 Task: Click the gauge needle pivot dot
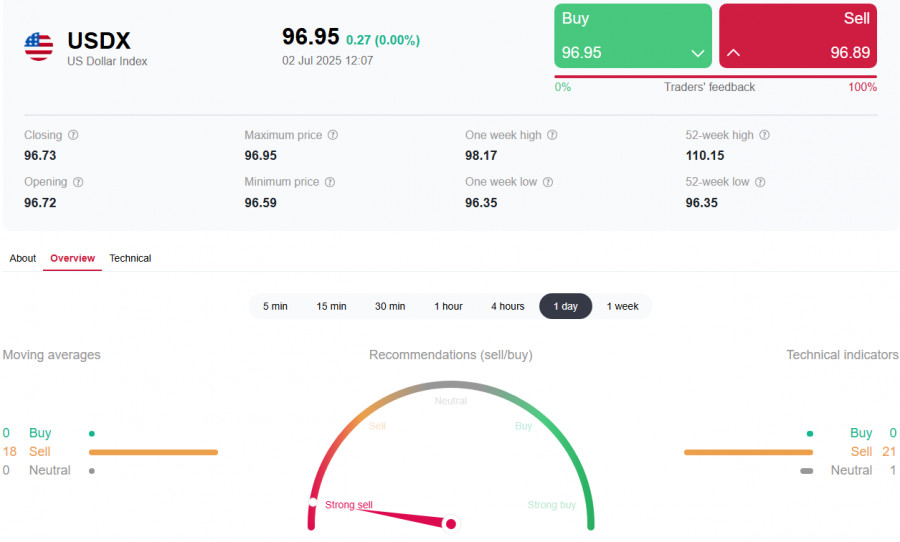[451, 524]
